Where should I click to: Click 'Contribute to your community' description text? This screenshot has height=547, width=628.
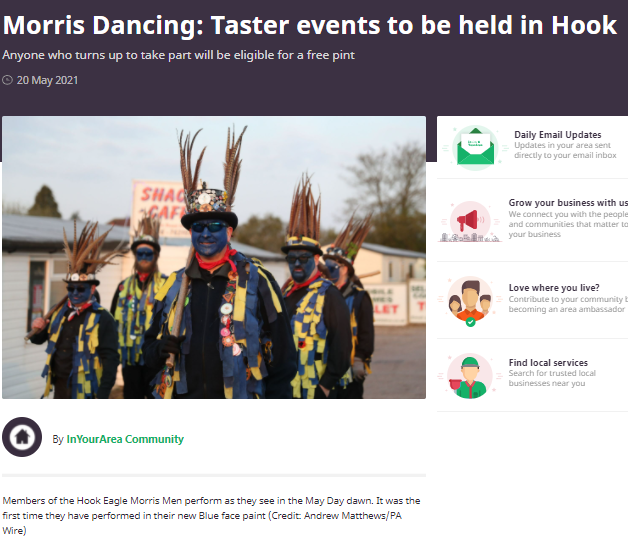[568, 304]
